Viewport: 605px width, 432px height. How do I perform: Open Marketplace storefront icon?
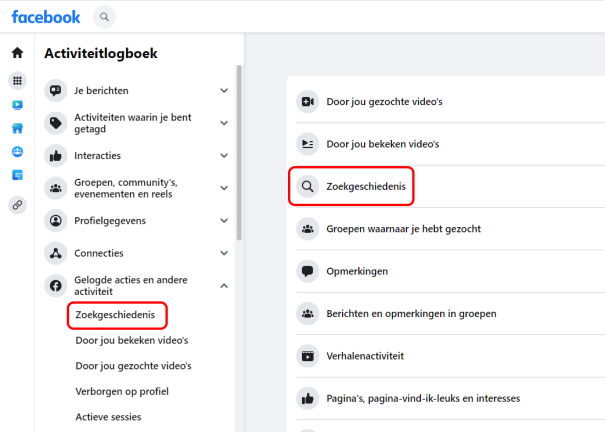click(x=17, y=128)
